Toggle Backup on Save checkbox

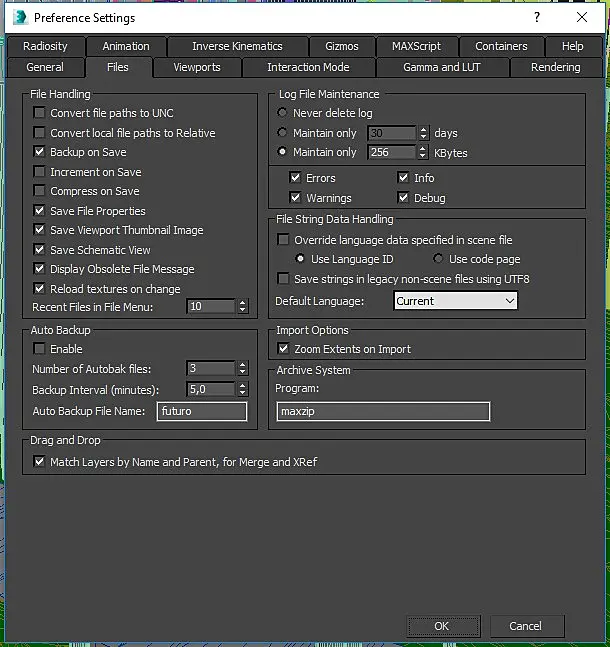40,152
